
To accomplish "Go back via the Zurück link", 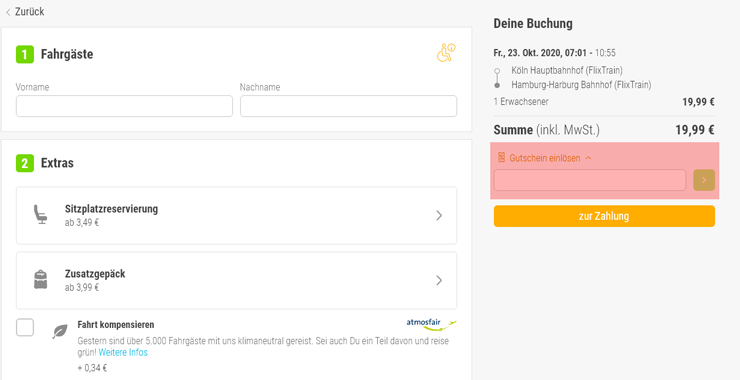I will [x=25, y=12].
